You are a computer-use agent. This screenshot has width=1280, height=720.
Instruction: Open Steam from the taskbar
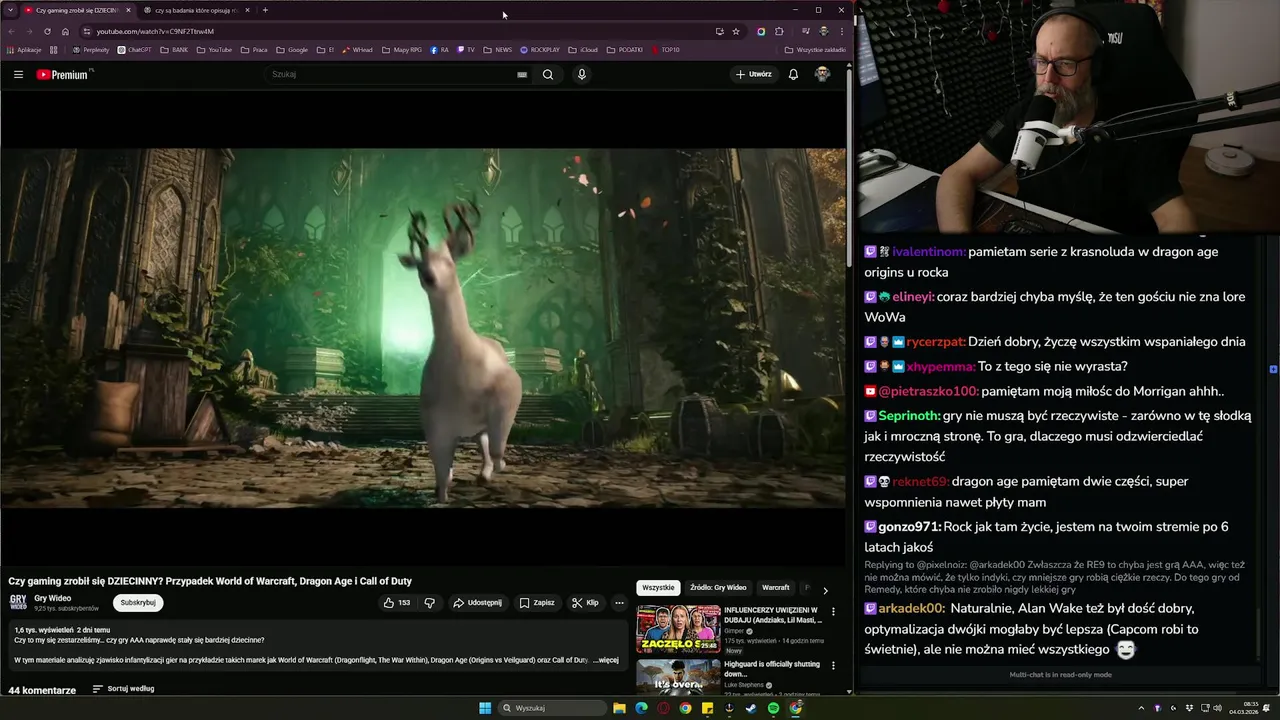[x=751, y=708]
